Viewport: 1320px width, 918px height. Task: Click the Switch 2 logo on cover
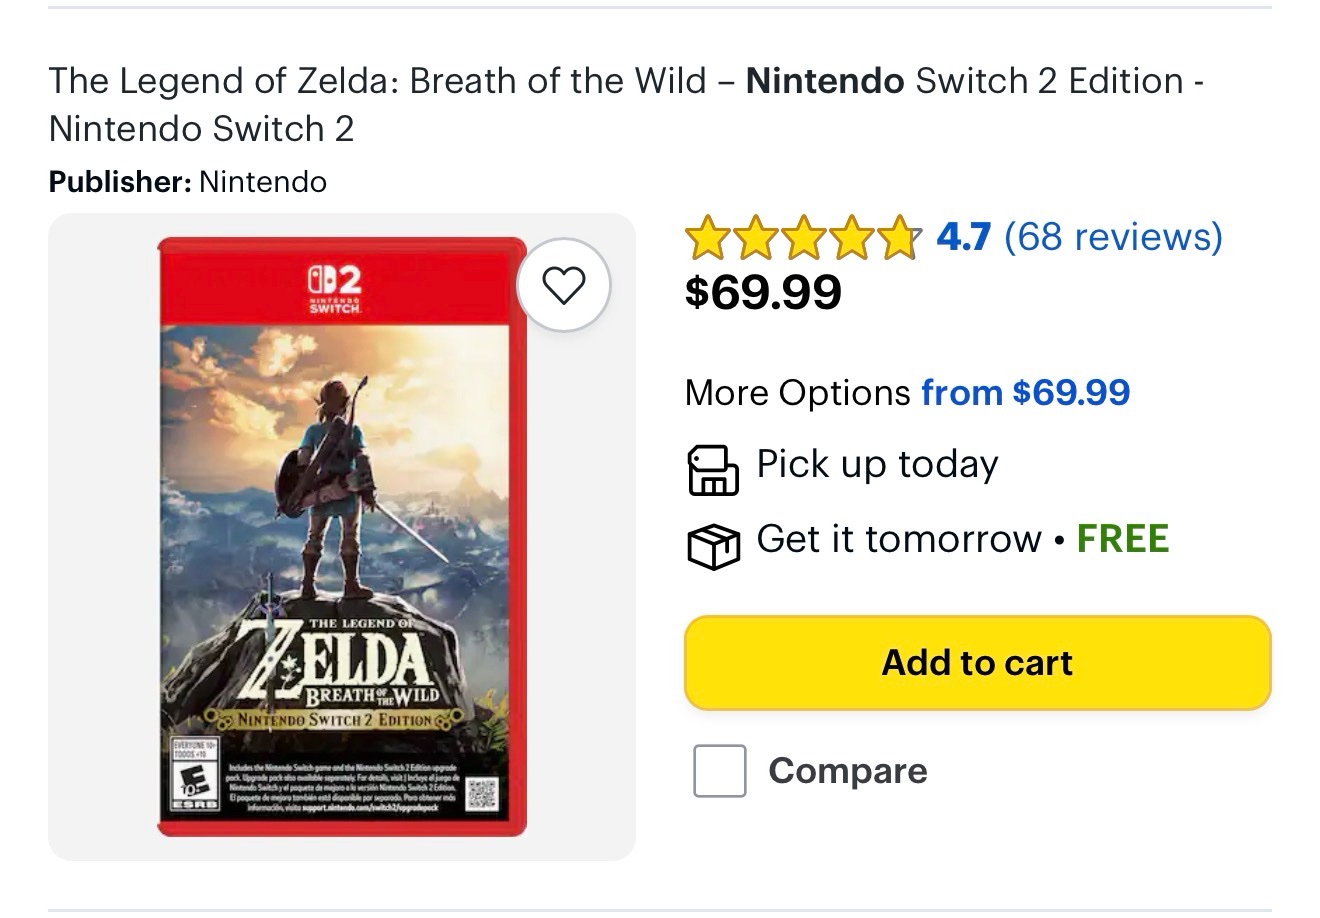(x=334, y=285)
